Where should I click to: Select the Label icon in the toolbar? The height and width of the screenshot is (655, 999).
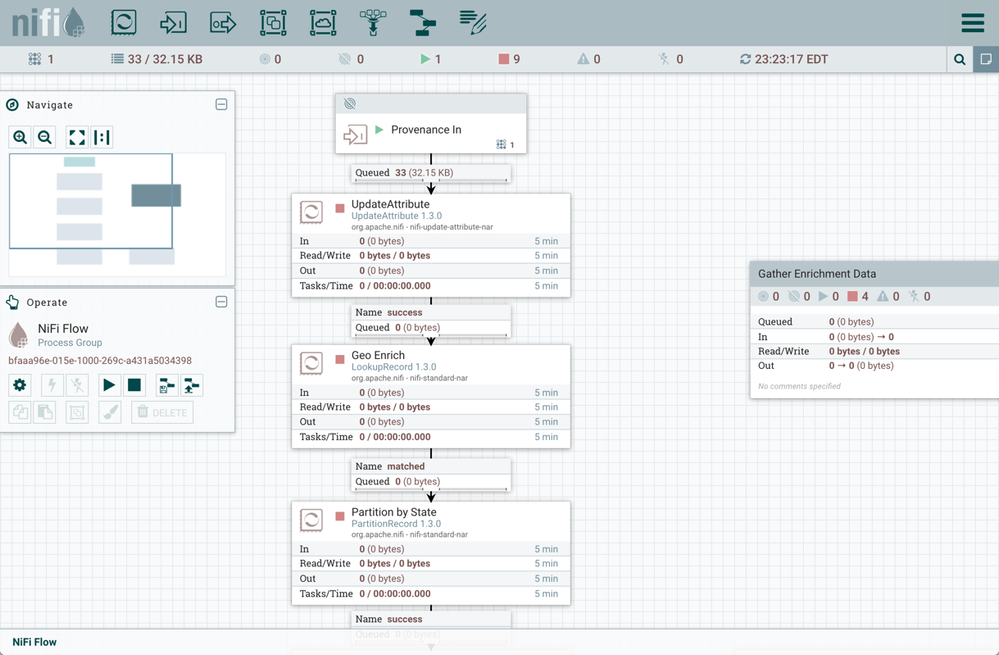[472, 22]
